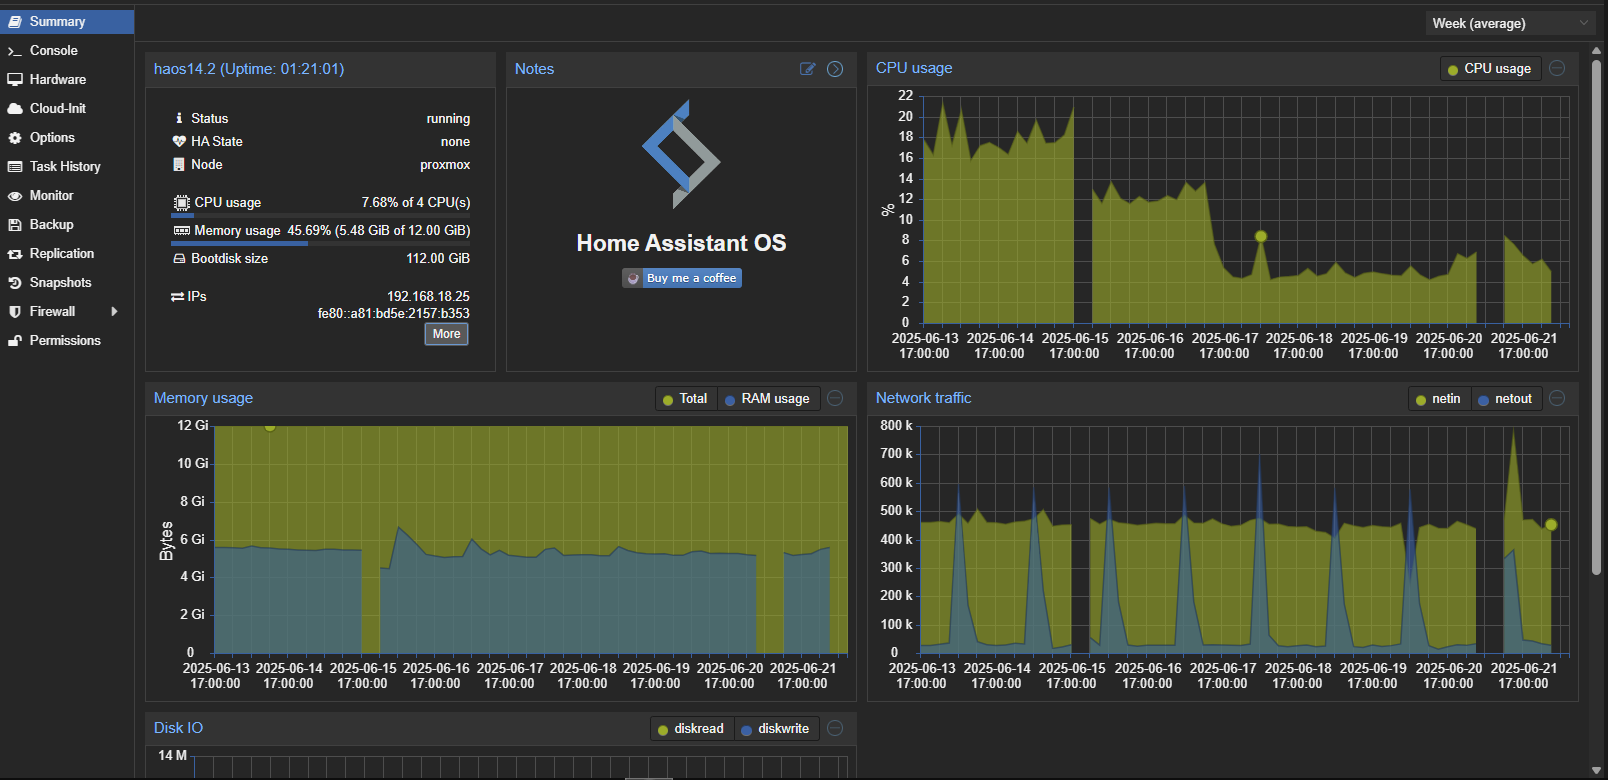
Task: Click the CPU chart data point marker
Action: pyautogui.click(x=1261, y=236)
